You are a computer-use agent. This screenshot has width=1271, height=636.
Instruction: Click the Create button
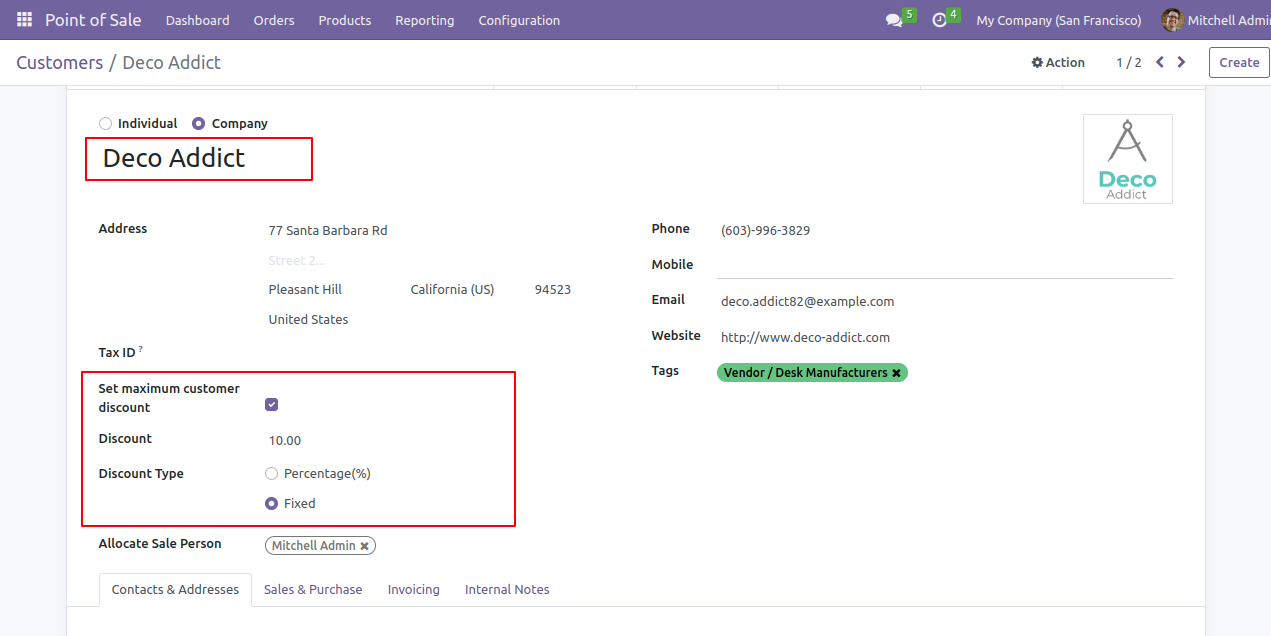pos(1239,62)
